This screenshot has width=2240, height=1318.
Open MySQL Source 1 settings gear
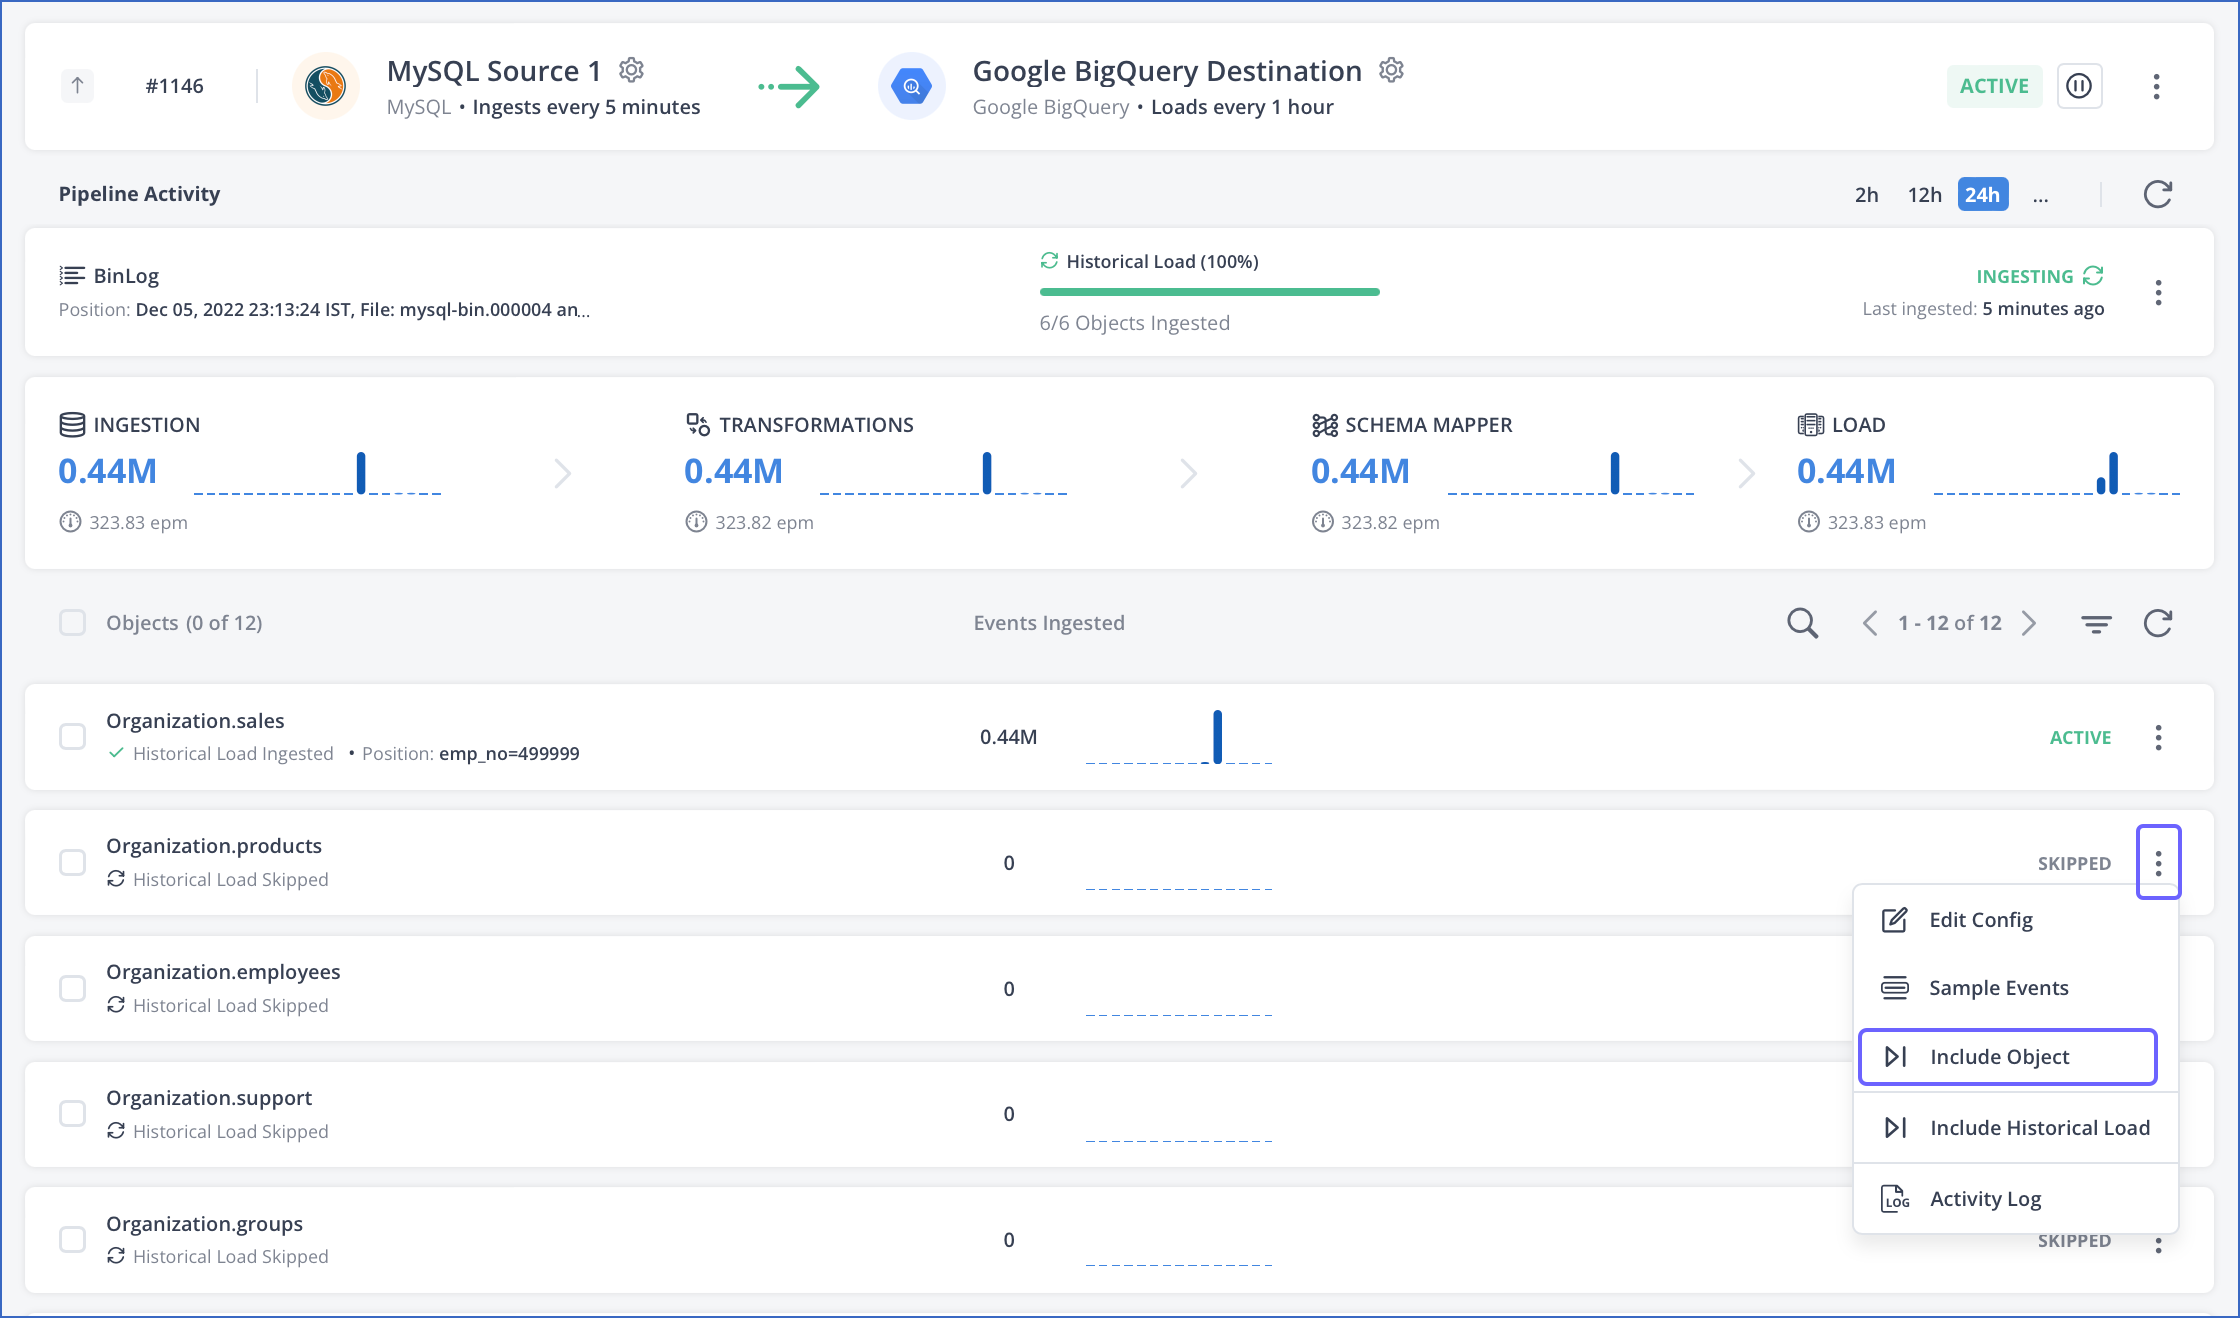coord(632,70)
